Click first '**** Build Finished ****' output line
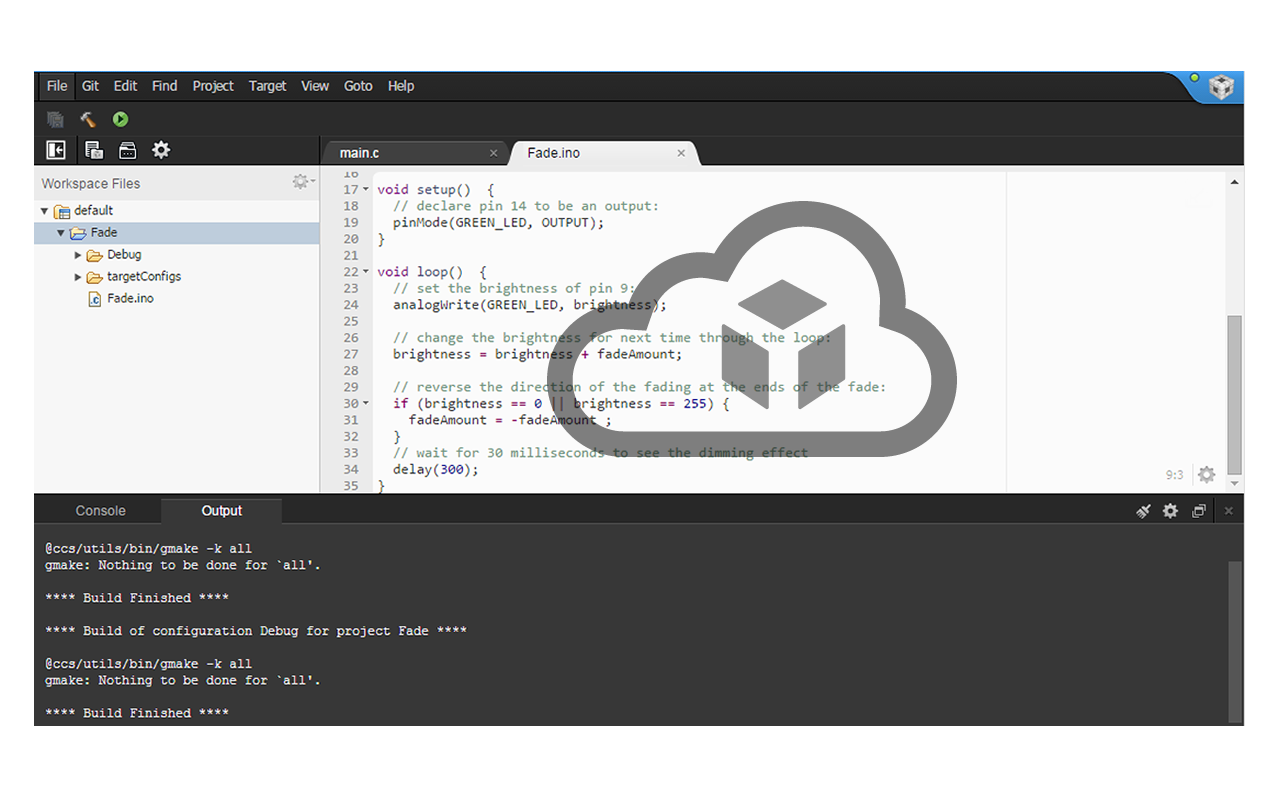 (x=137, y=598)
